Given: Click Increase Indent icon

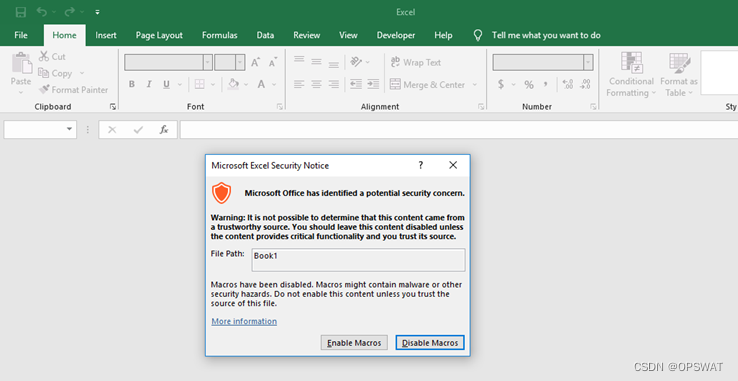Looking at the screenshot, I should [373, 84].
